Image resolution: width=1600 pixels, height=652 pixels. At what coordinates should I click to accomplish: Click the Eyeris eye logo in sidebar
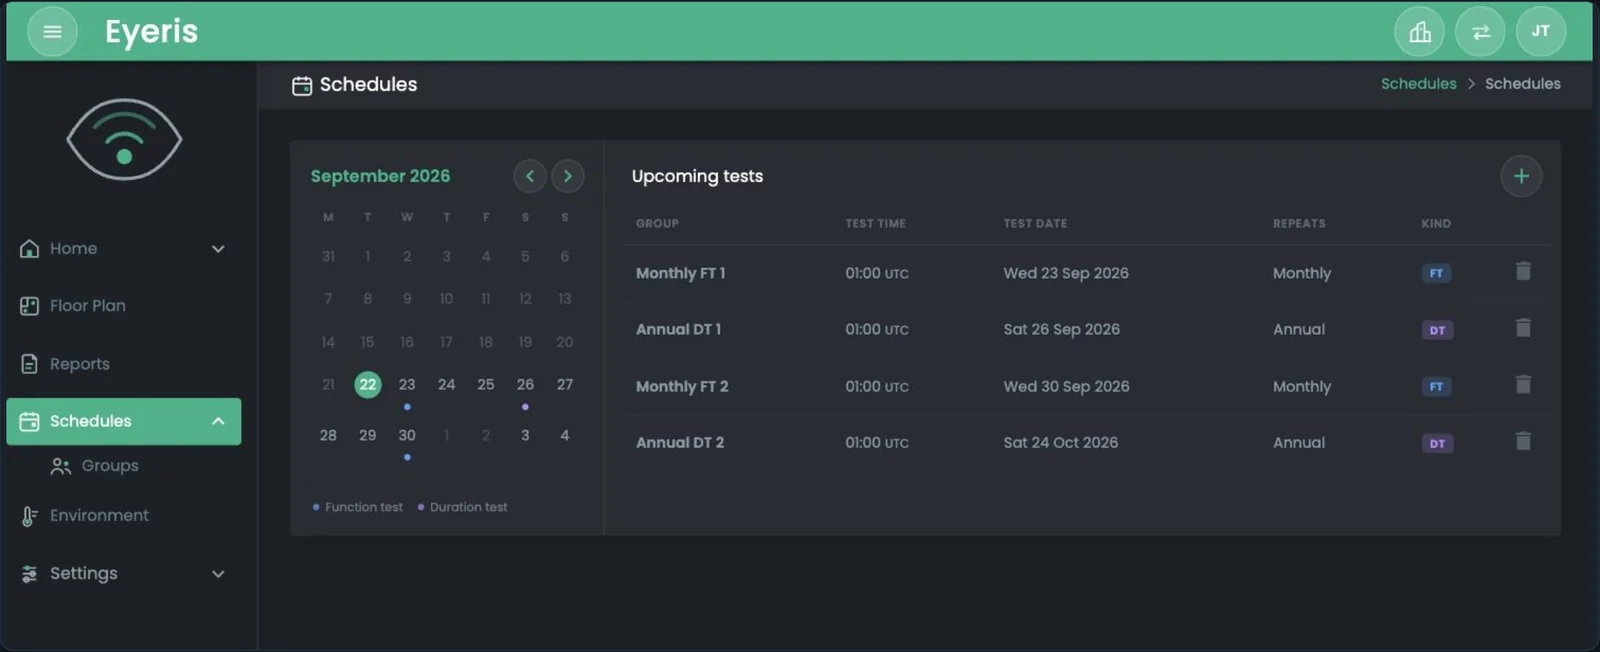pyautogui.click(x=124, y=140)
